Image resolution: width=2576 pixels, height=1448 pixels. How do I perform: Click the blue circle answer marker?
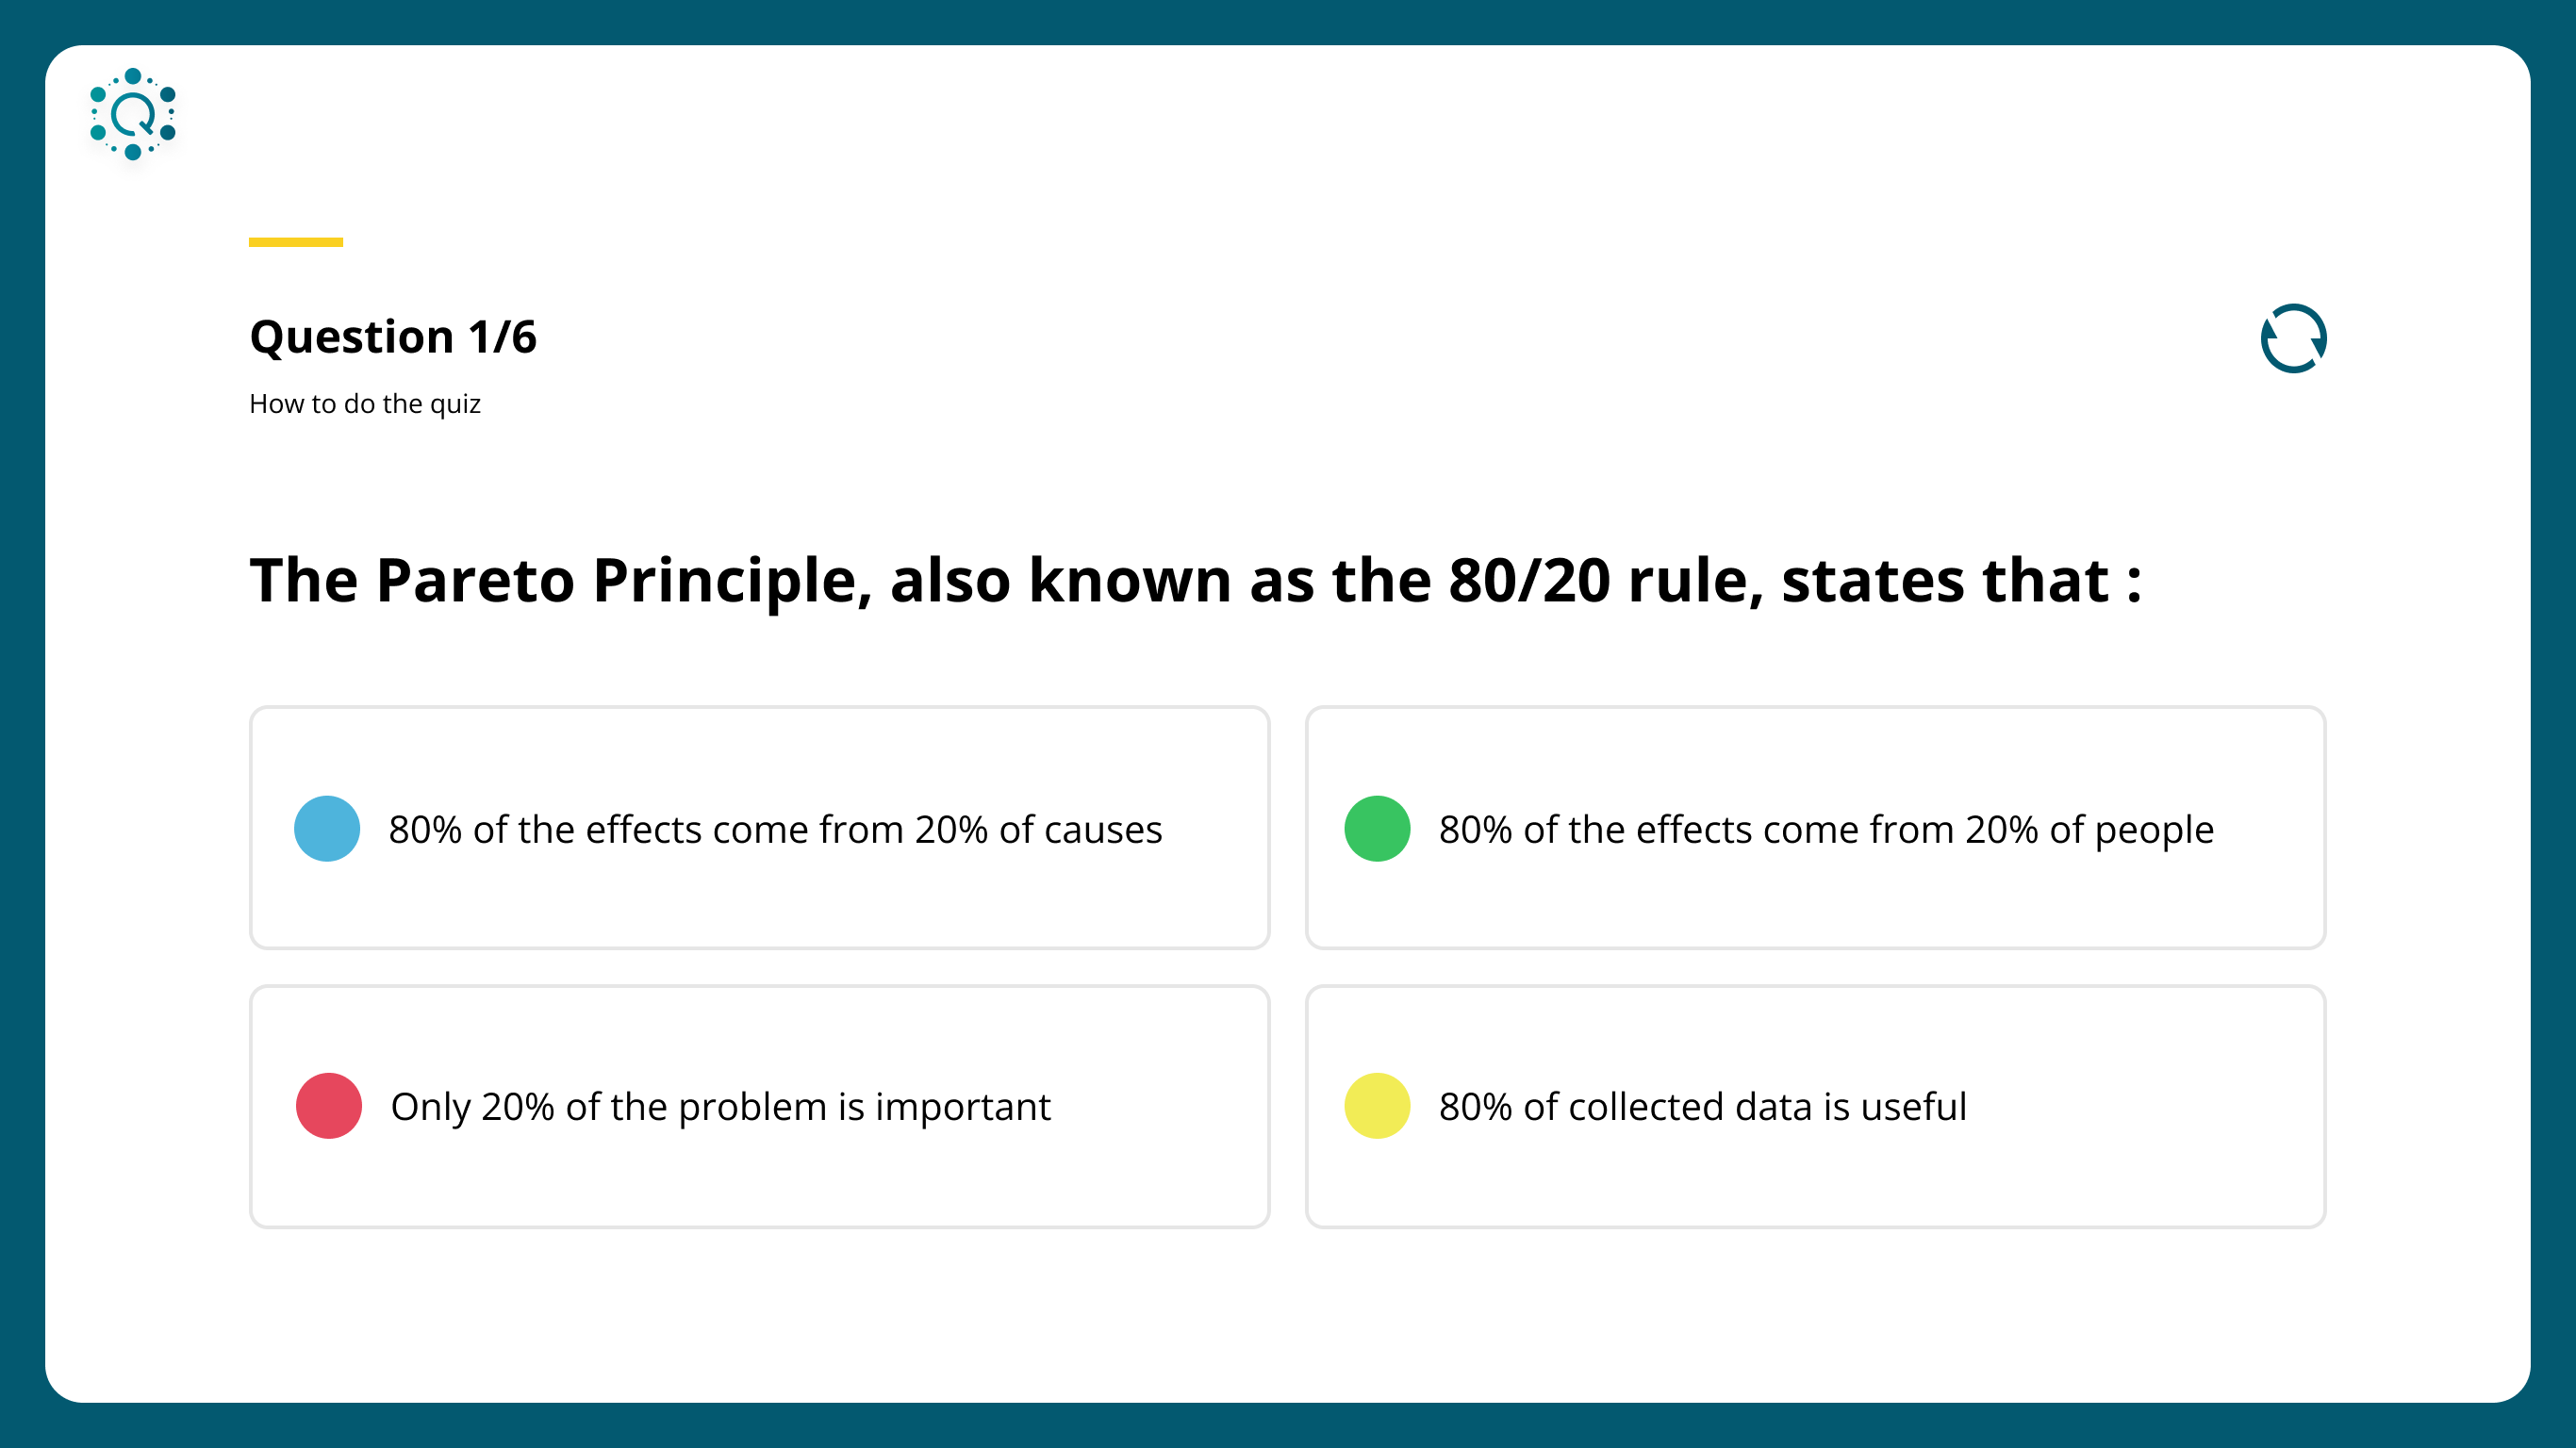pos(327,829)
